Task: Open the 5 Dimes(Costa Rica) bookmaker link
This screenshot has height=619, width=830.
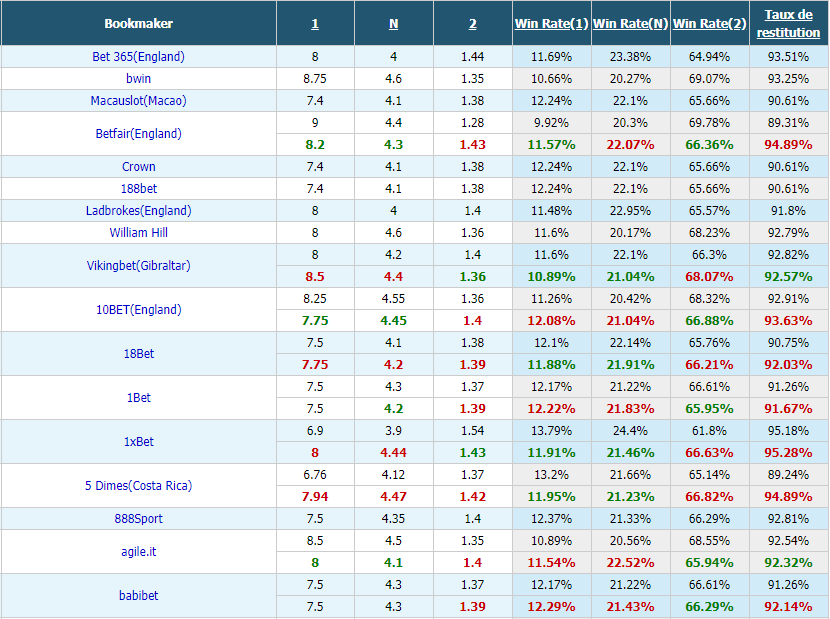Action: point(139,486)
